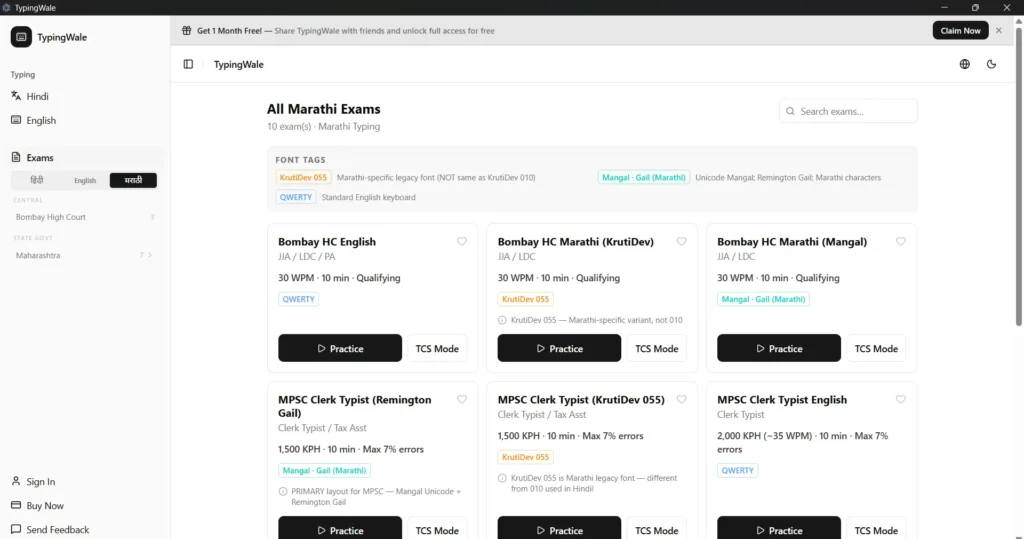Open TCS Mode for Bombay HC Marathi (Mangal)
This screenshot has height=539, width=1024.
876,348
